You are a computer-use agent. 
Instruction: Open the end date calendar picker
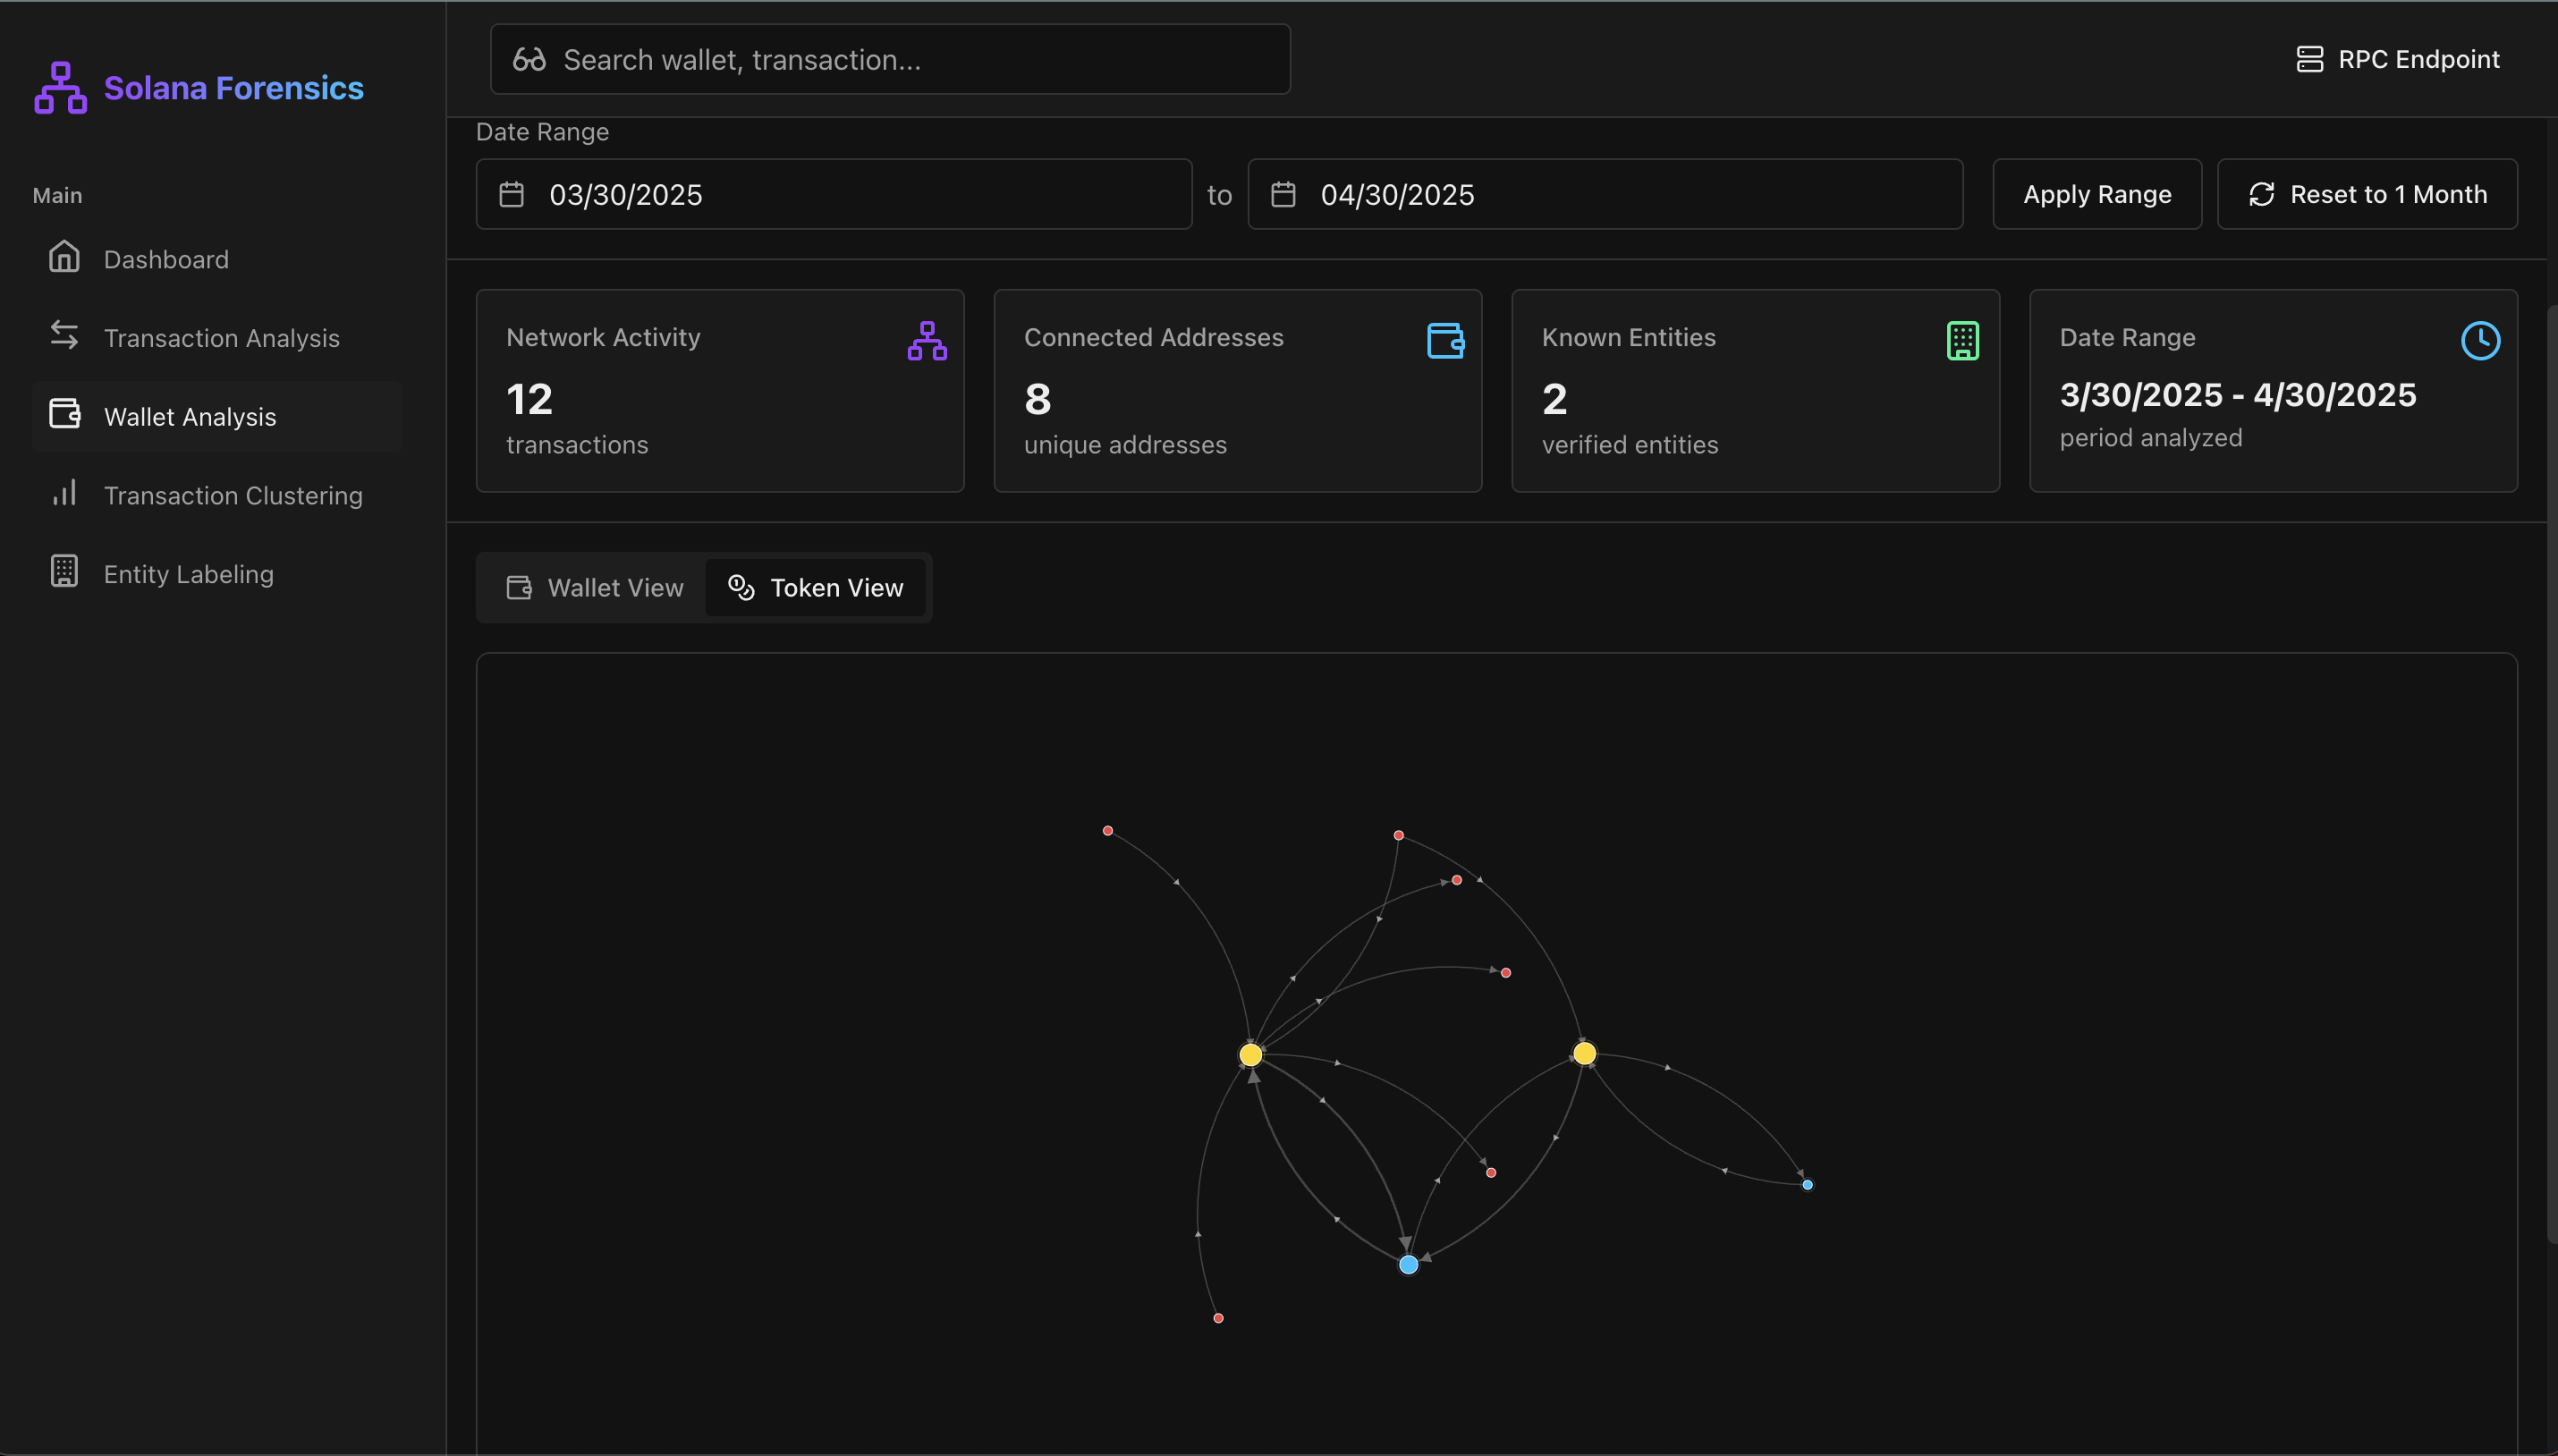pyautogui.click(x=1284, y=194)
